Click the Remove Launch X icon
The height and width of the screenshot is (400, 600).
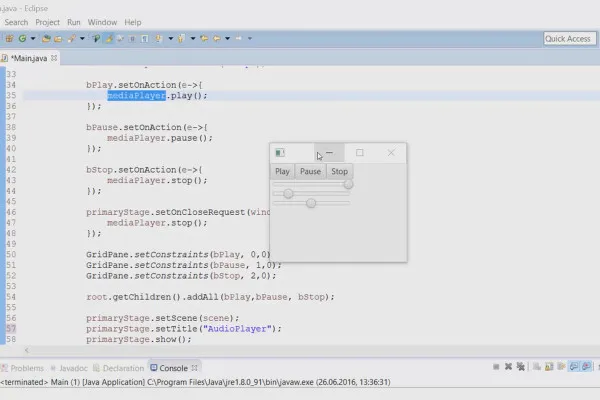[x=508, y=367]
